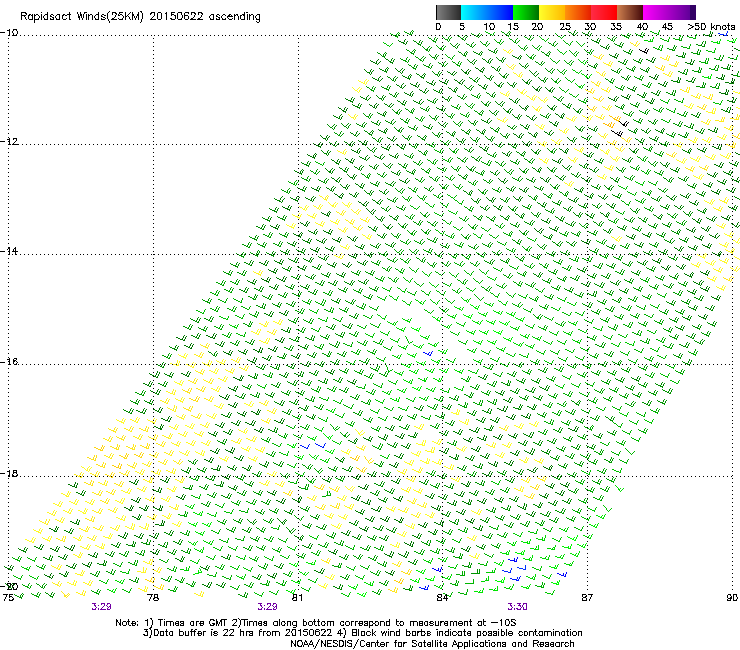Click the 'NOAA/NESDIS/Center for Satellite Applications' credit
740x650 pixels.
click(x=432, y=644)
